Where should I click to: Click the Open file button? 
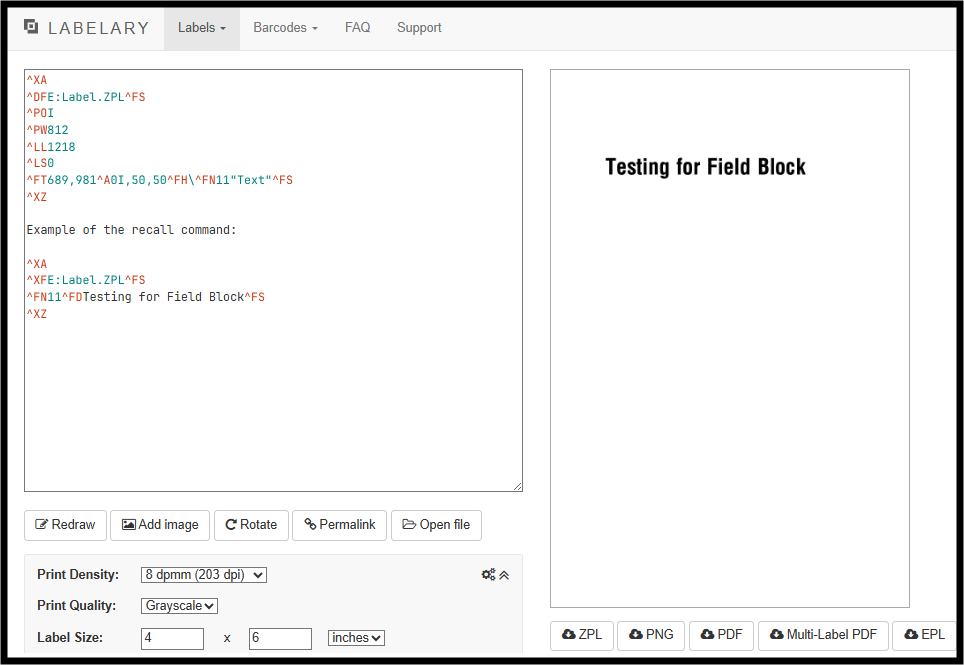tap(436, 525)
